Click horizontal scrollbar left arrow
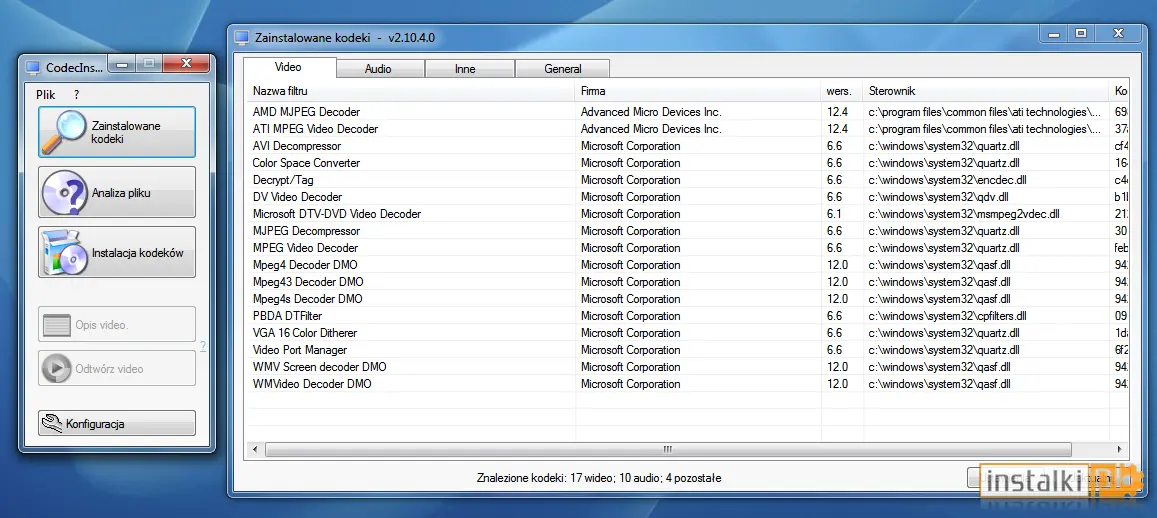 (255, 449)
